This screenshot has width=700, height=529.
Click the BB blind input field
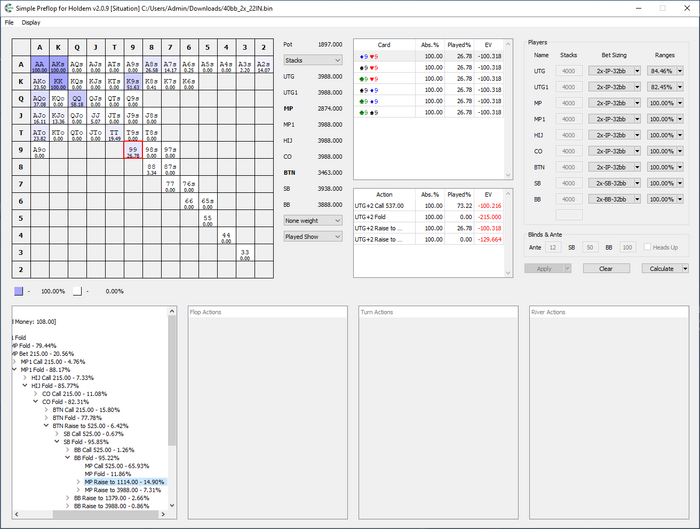(x=627, y=247)
